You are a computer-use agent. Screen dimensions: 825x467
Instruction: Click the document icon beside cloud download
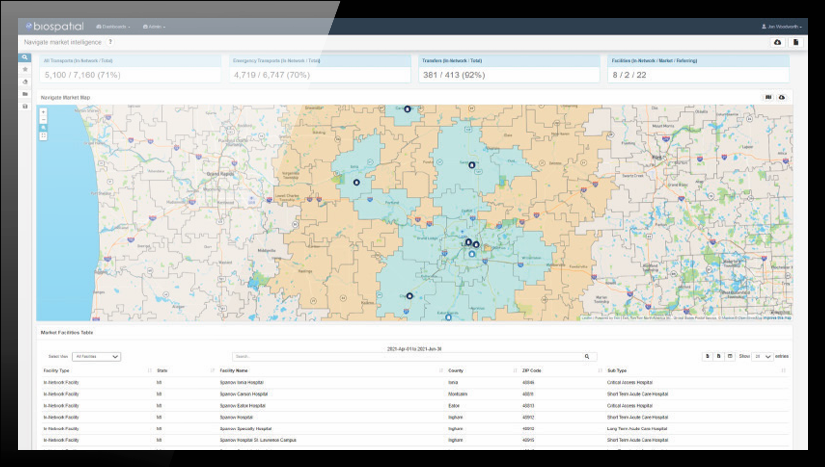coord(796,42)
